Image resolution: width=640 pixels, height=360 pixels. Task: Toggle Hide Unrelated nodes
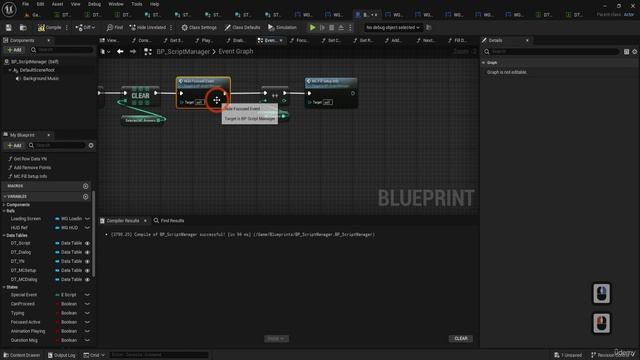tap(148, 28)
